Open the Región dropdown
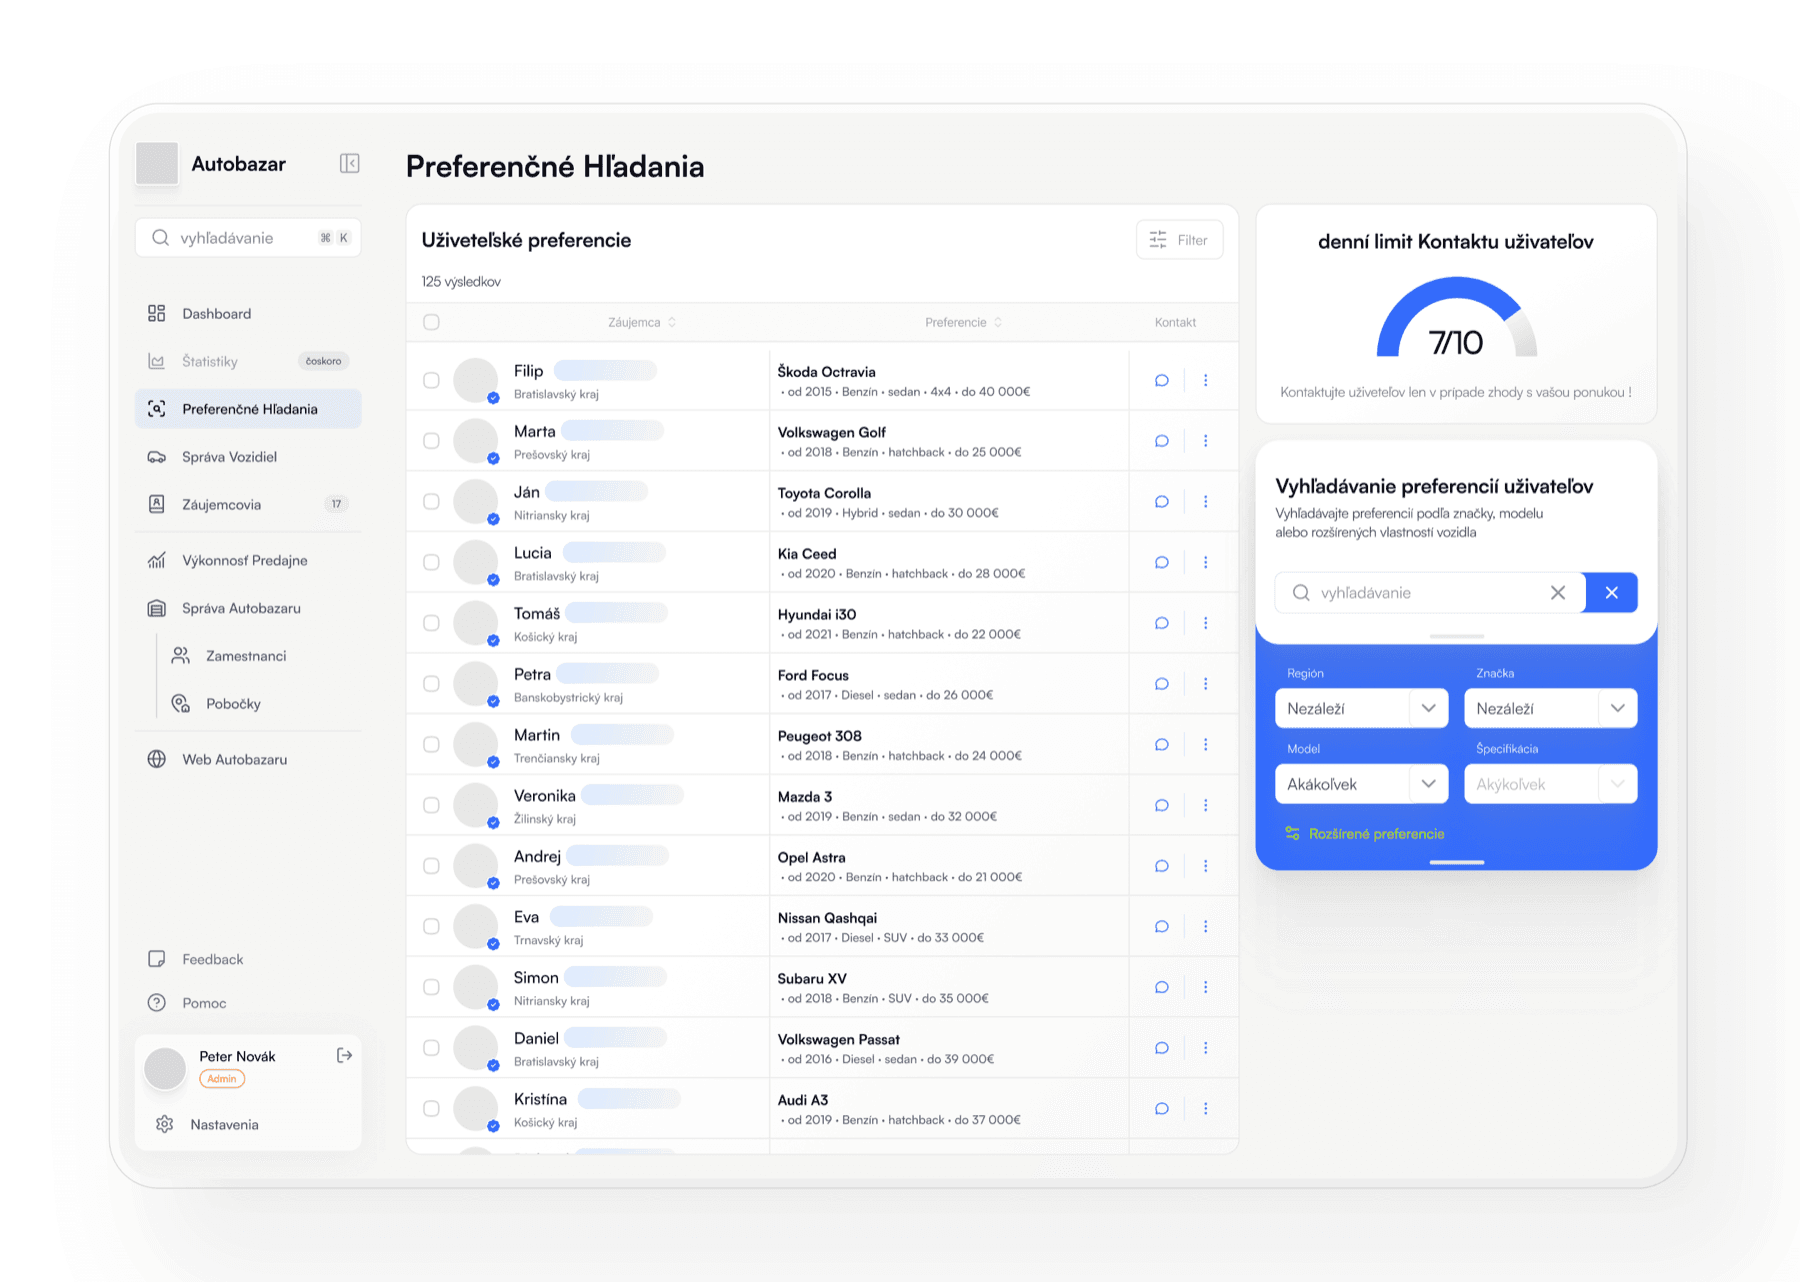Image resolution: width=1800 pixels, height=1282 pixels. tap(1361, 708)
